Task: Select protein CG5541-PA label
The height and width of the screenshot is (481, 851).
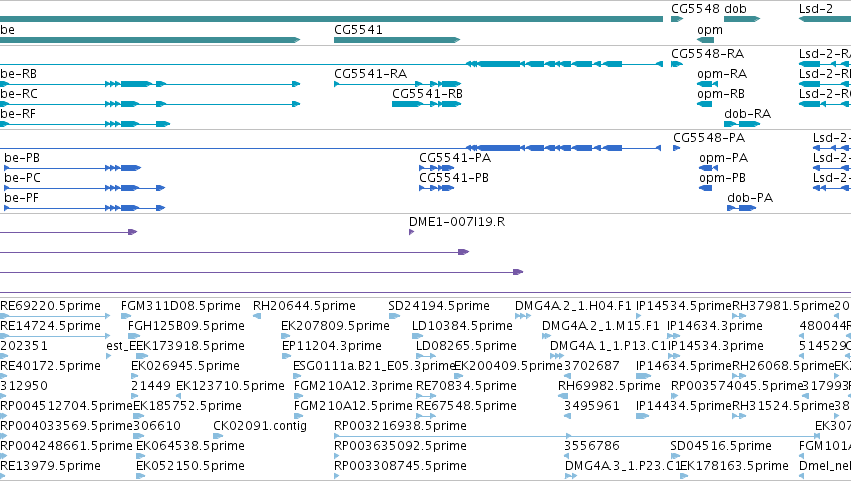Action: [455, 158]
